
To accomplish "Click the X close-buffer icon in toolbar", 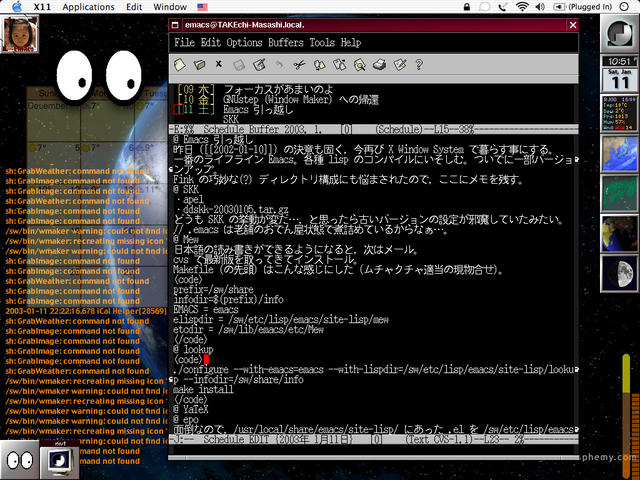I will coord(220,65).
